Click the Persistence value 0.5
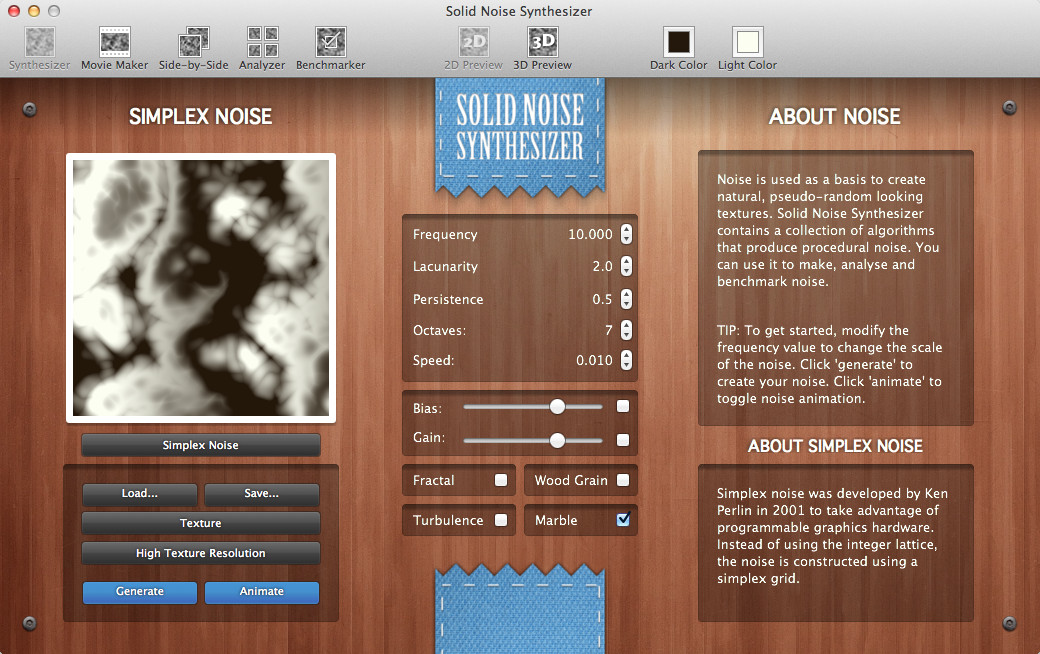The height and width of the screenshot is (654, 1040). (602, 299)
